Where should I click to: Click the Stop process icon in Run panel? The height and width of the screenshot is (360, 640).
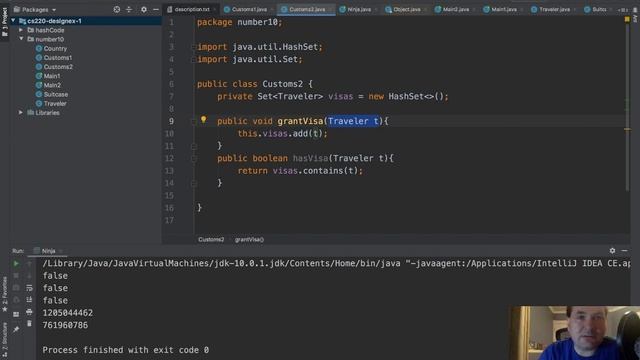(x=16, y=276)
